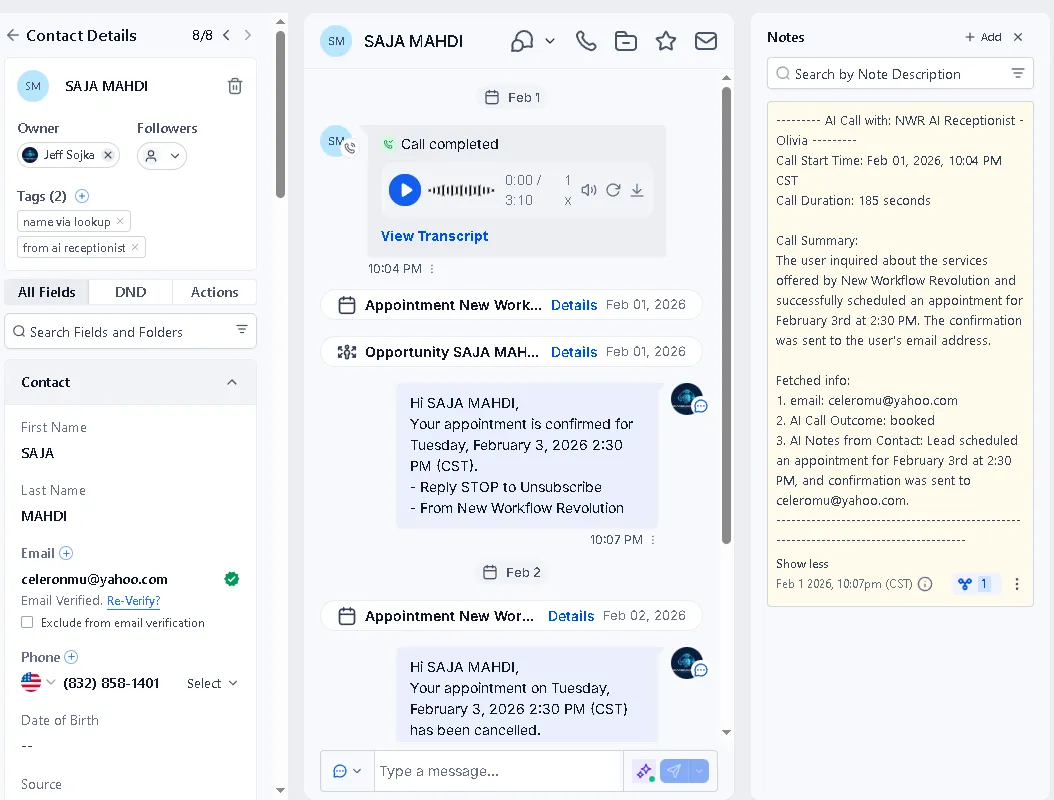Viewport: 1054px width, 800px height.
Task: Delete the SAJA MAHDI contact
Action: coord(235,86)
